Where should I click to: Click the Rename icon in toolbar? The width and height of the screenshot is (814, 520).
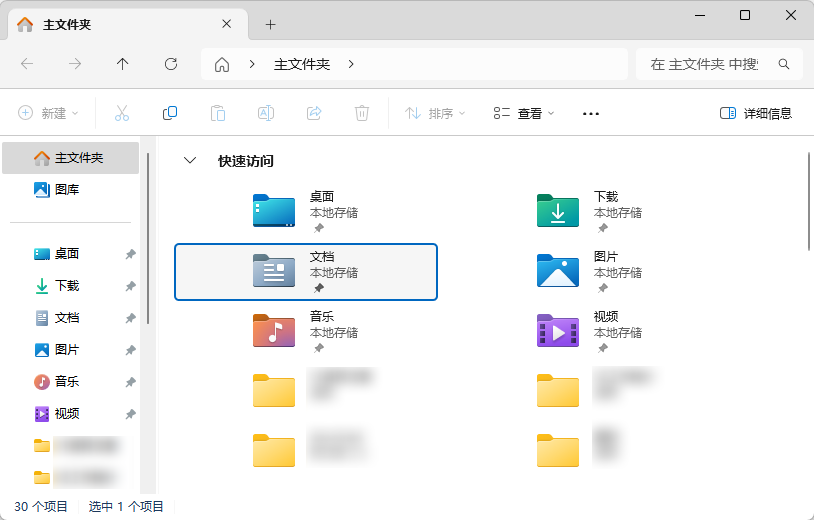(266, 113)
